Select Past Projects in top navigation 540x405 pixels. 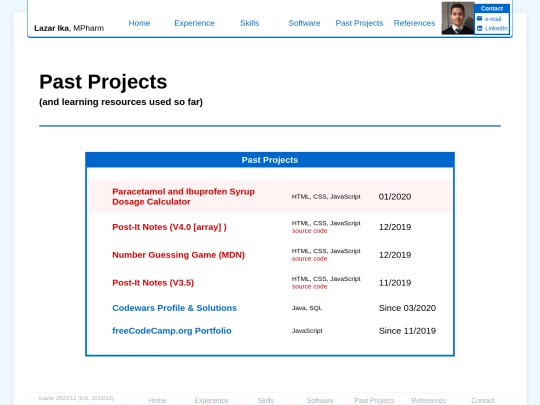tap(359, 23)
